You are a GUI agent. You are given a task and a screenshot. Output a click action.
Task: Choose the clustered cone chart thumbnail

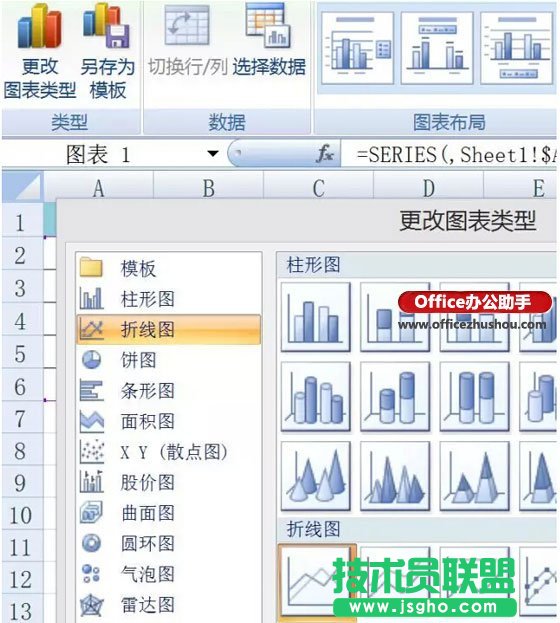[x=316, y=476]
